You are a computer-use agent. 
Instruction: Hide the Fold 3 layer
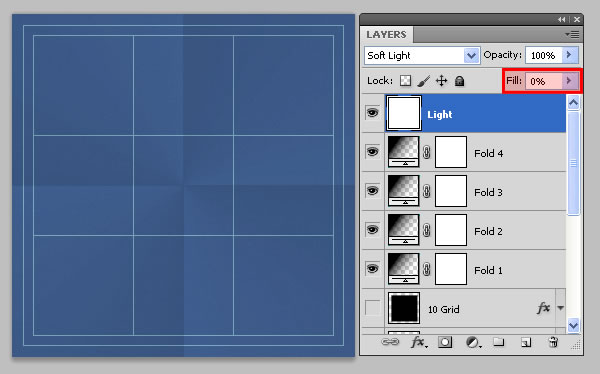tap(372, 191)
